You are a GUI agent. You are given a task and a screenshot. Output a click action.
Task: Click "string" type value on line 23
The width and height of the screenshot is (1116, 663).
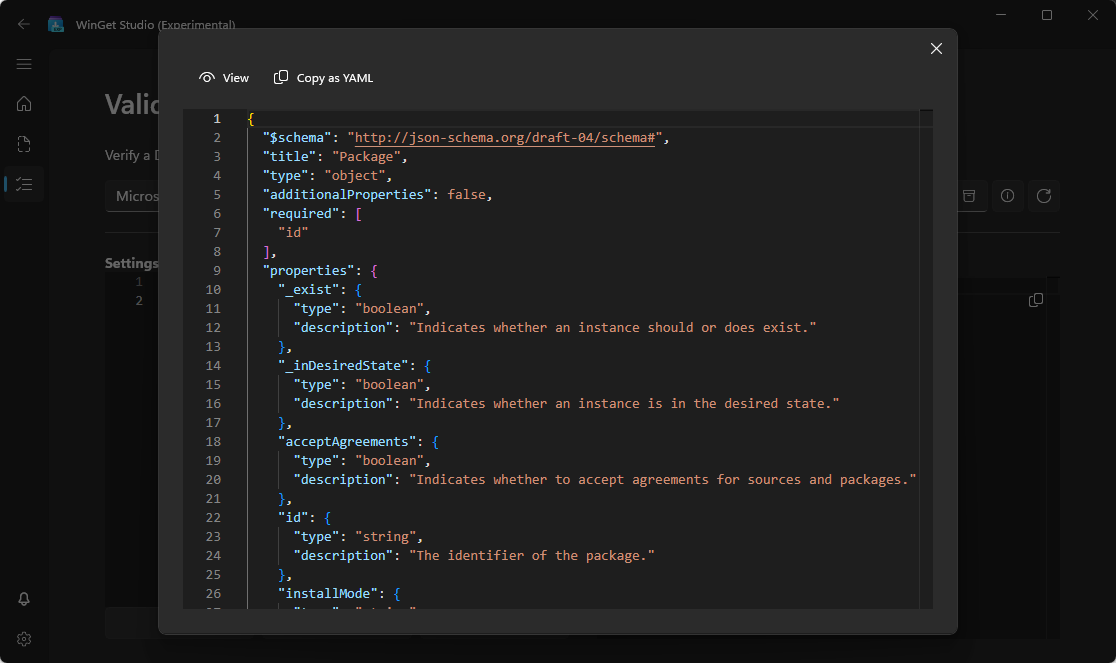pyautogui.click(x=385, y=536)
